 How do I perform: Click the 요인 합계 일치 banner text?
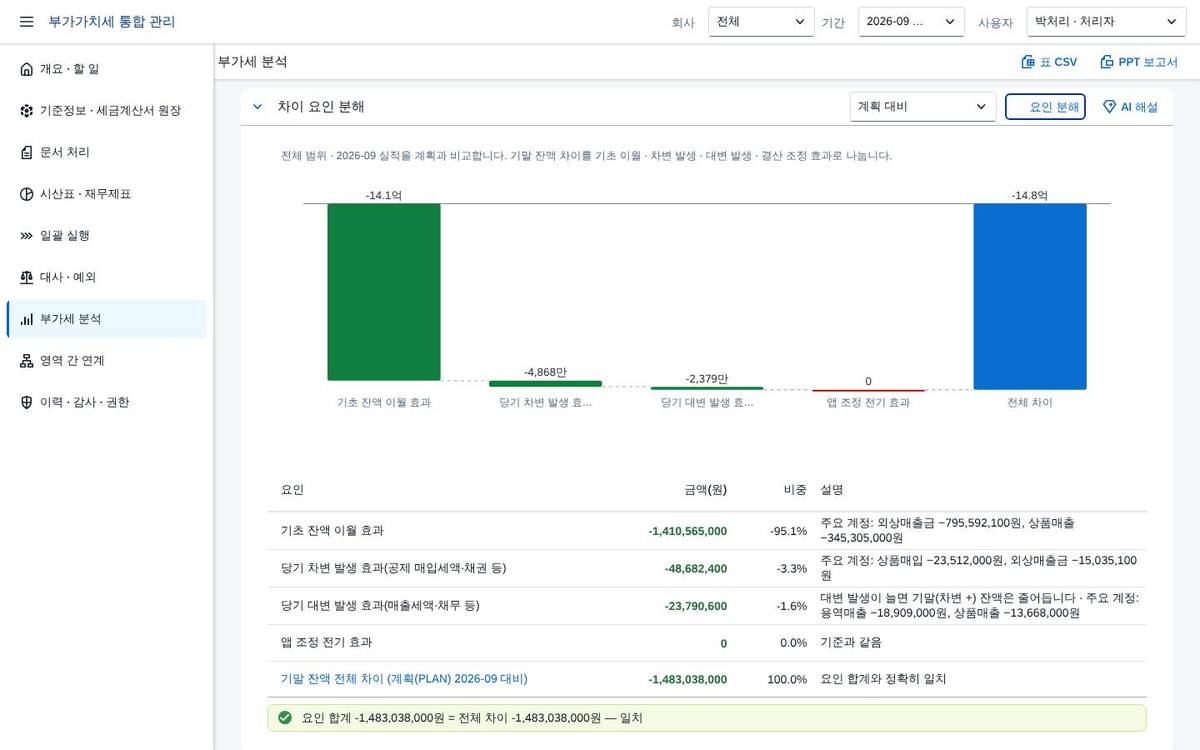(x=472, y=718)
